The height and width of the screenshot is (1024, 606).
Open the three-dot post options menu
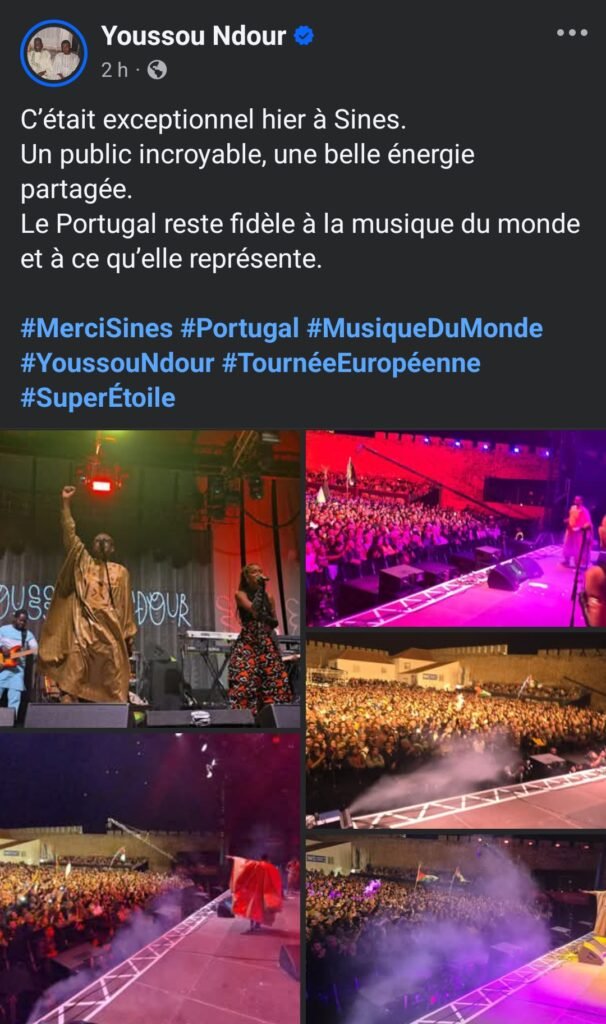pyautogui.click(x=571, y=33)
